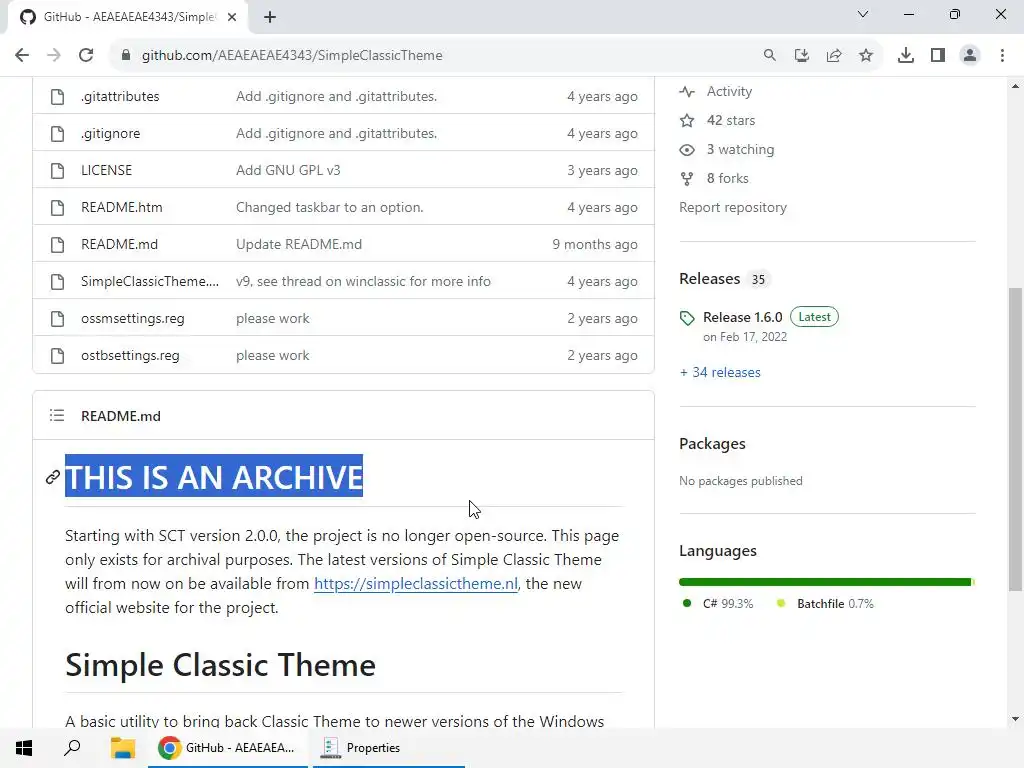1024x768 pixels.
Task: Click the browser forward arrow
Action: (54, 56)
